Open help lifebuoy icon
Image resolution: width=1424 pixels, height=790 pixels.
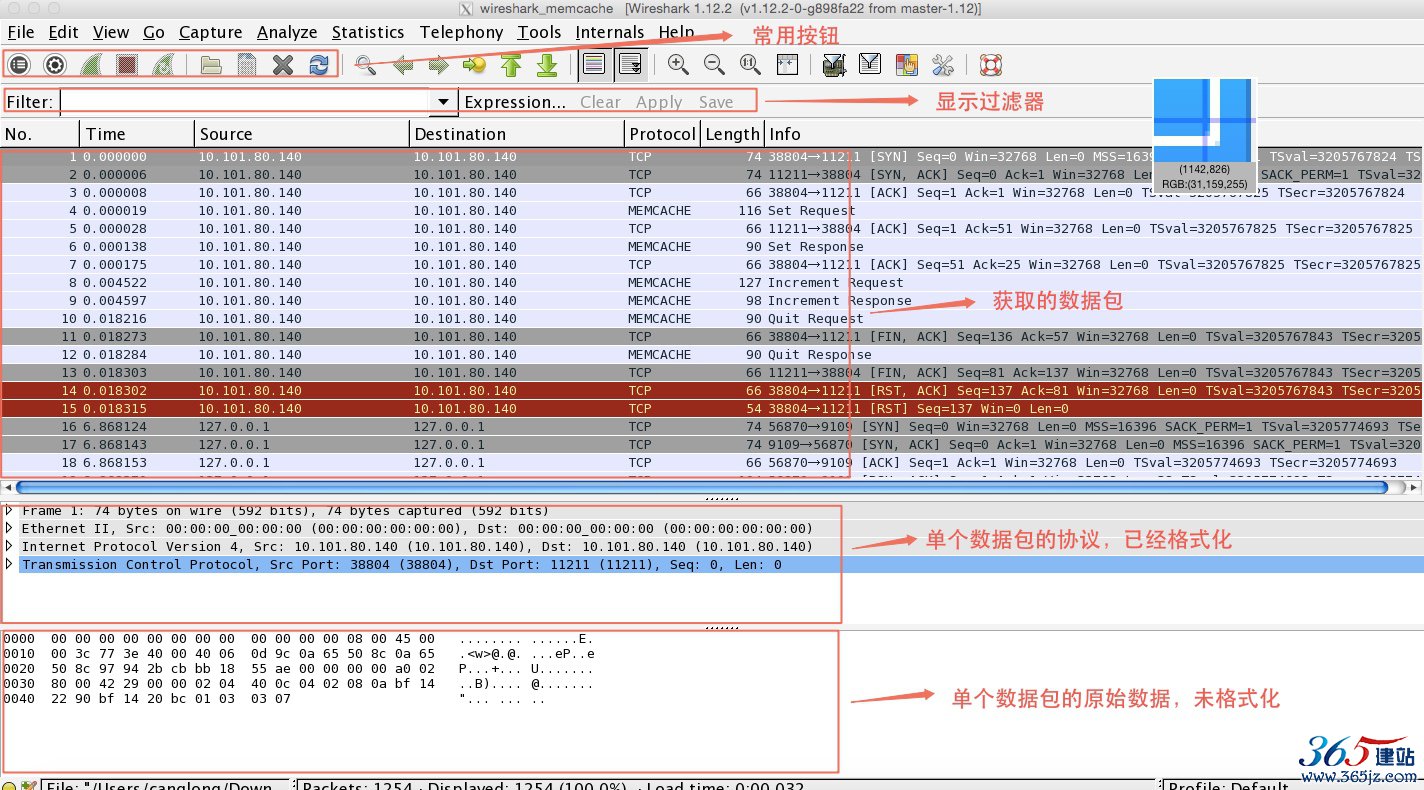(990, 65)
